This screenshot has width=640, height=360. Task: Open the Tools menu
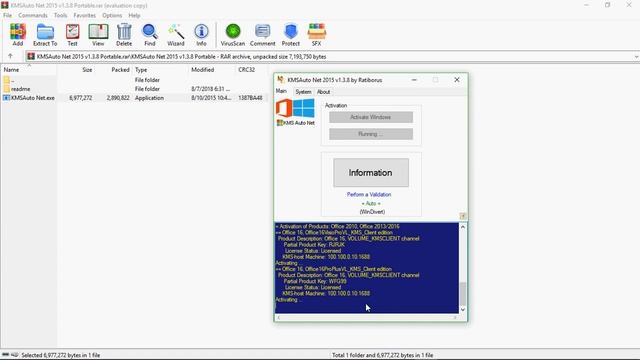click(60, 15)
